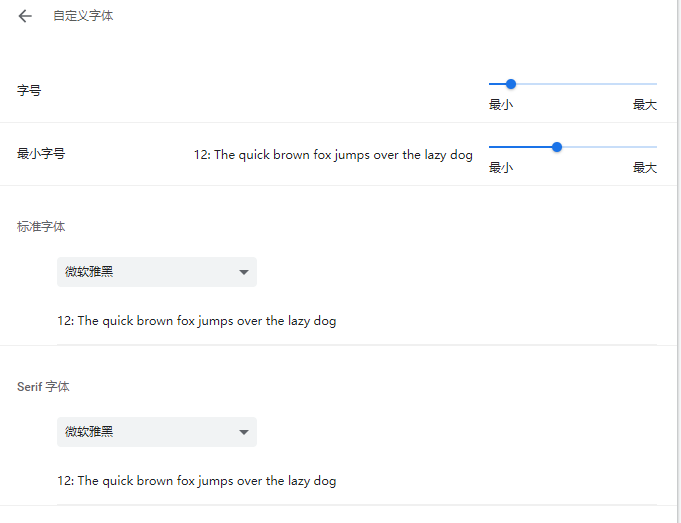
Task: Click 最小 label under the 最小字号 slider
Action: coord(501,168)
